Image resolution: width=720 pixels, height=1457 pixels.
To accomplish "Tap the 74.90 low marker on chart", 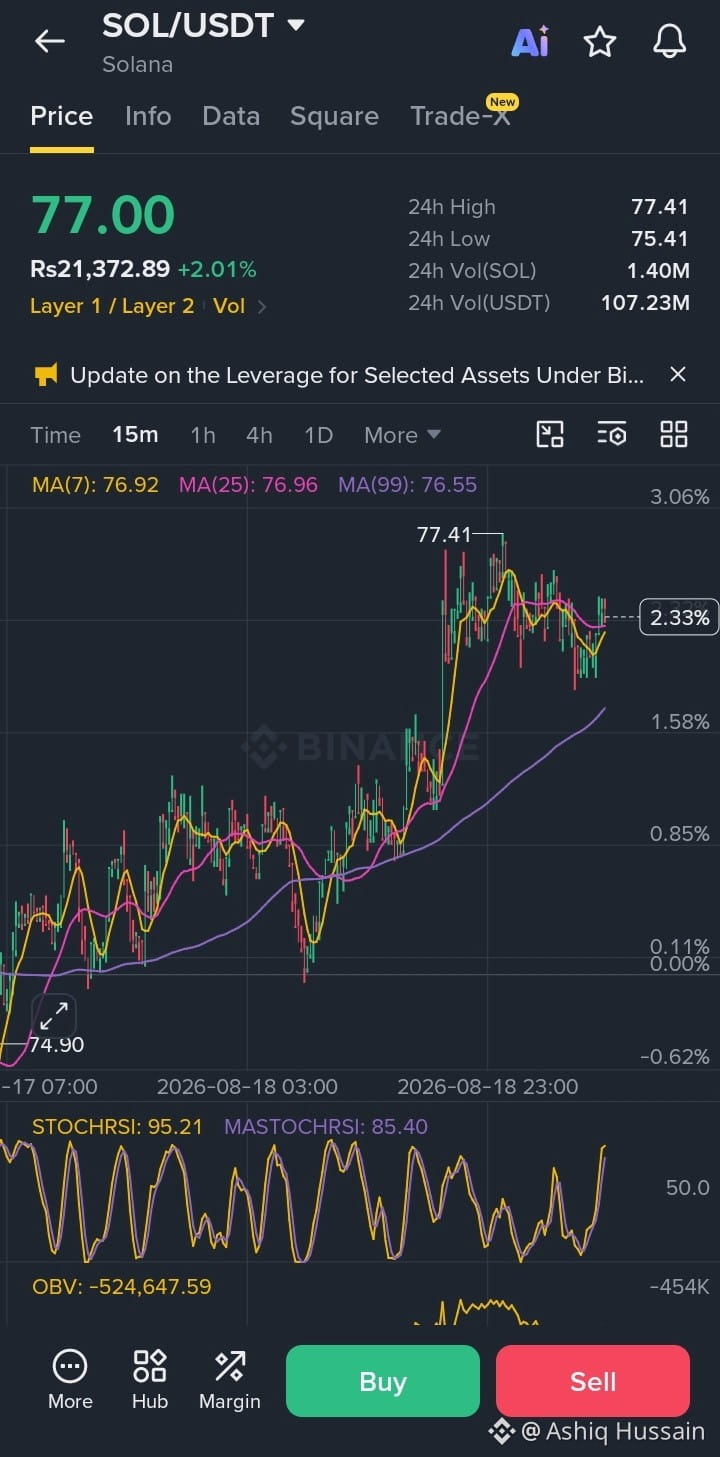I will 56,1045.
